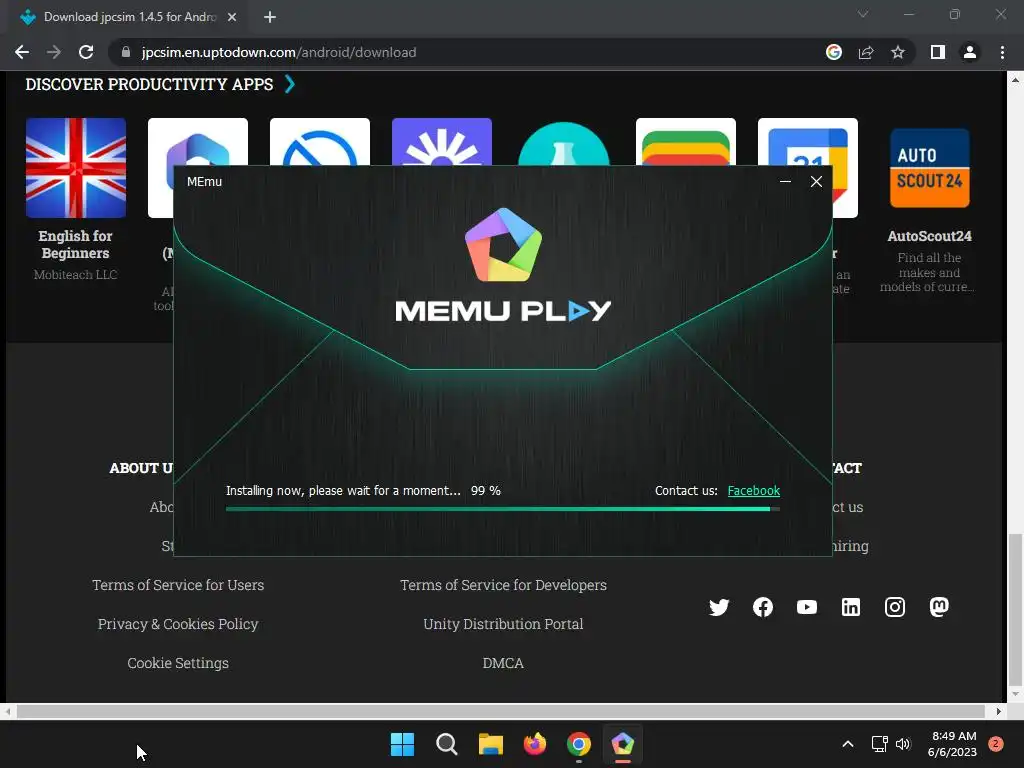The height and width of the screenshot is (768, 1024).
Task: Select the Download jpcsim 1.4.5 tab
Action: (x=129, y=17)
